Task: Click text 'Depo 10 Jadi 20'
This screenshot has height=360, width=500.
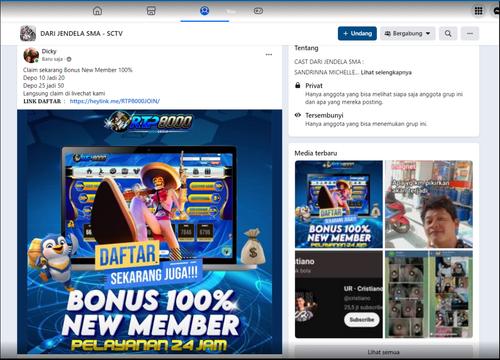Action: click(44, 78)
